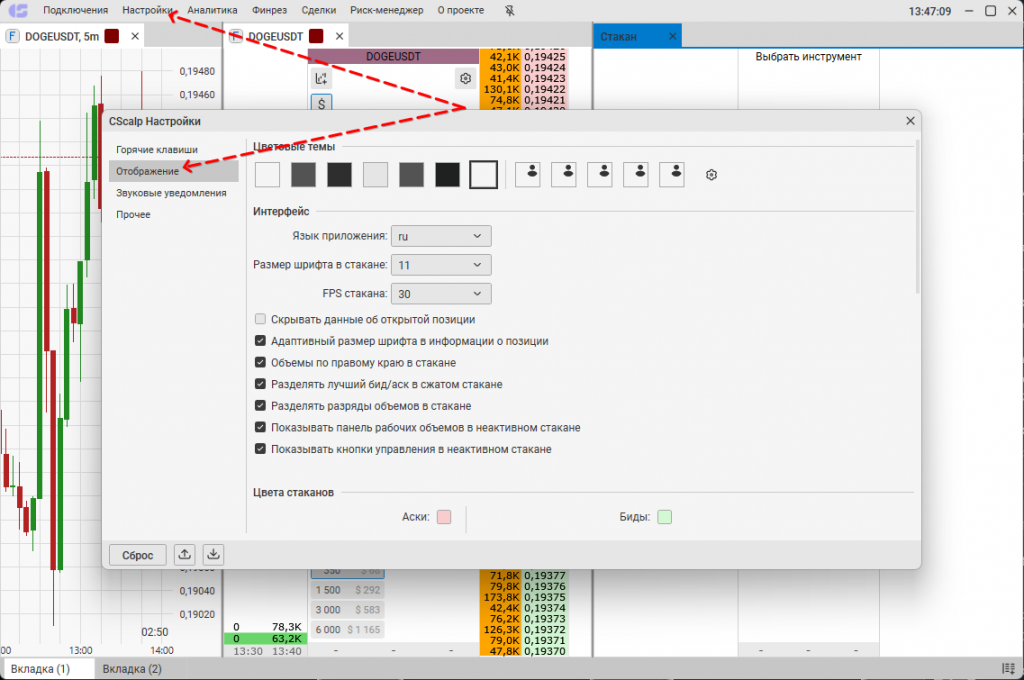Toggle the dollar sign volume mode button
The width and height of the screenshot is (1024, 680).
[321, 103]
